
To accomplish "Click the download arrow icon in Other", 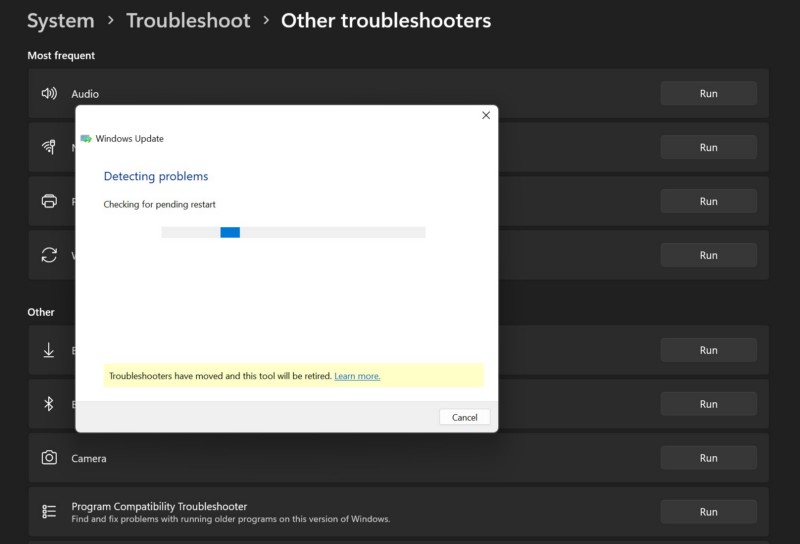I will pyautogui.click(x=48, y=350).
